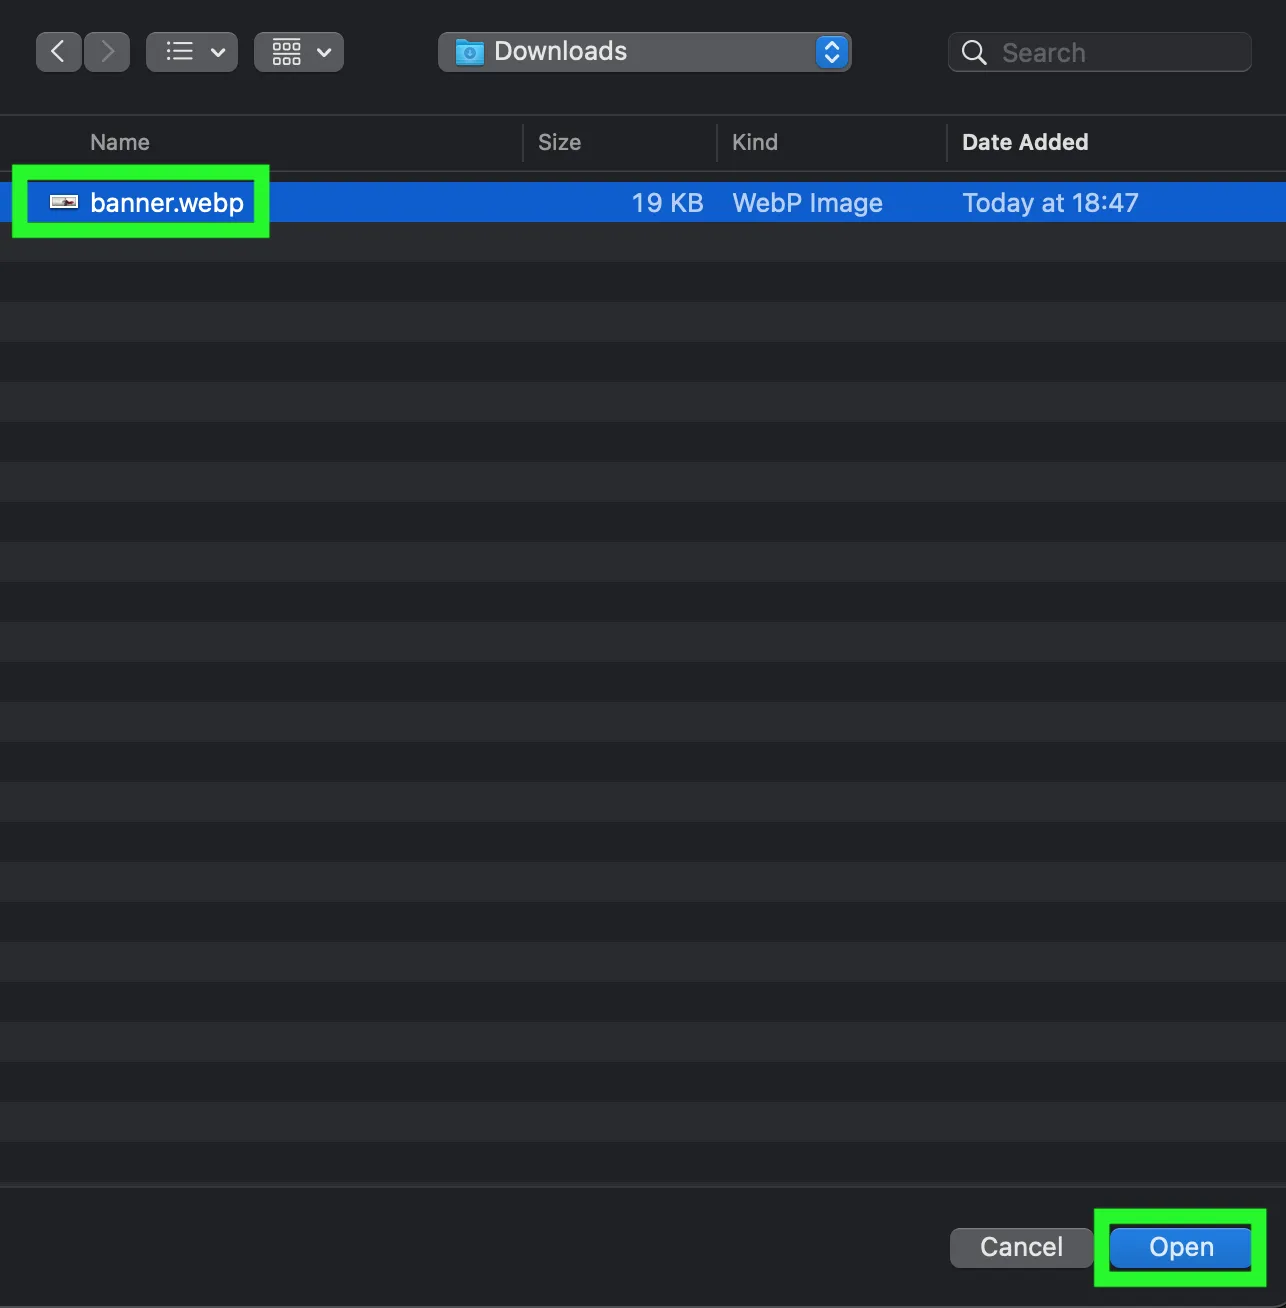1286x1308 pixels.
Task: Click the Downloads folder icon in path bar
Action: click(x=468, y=51)
